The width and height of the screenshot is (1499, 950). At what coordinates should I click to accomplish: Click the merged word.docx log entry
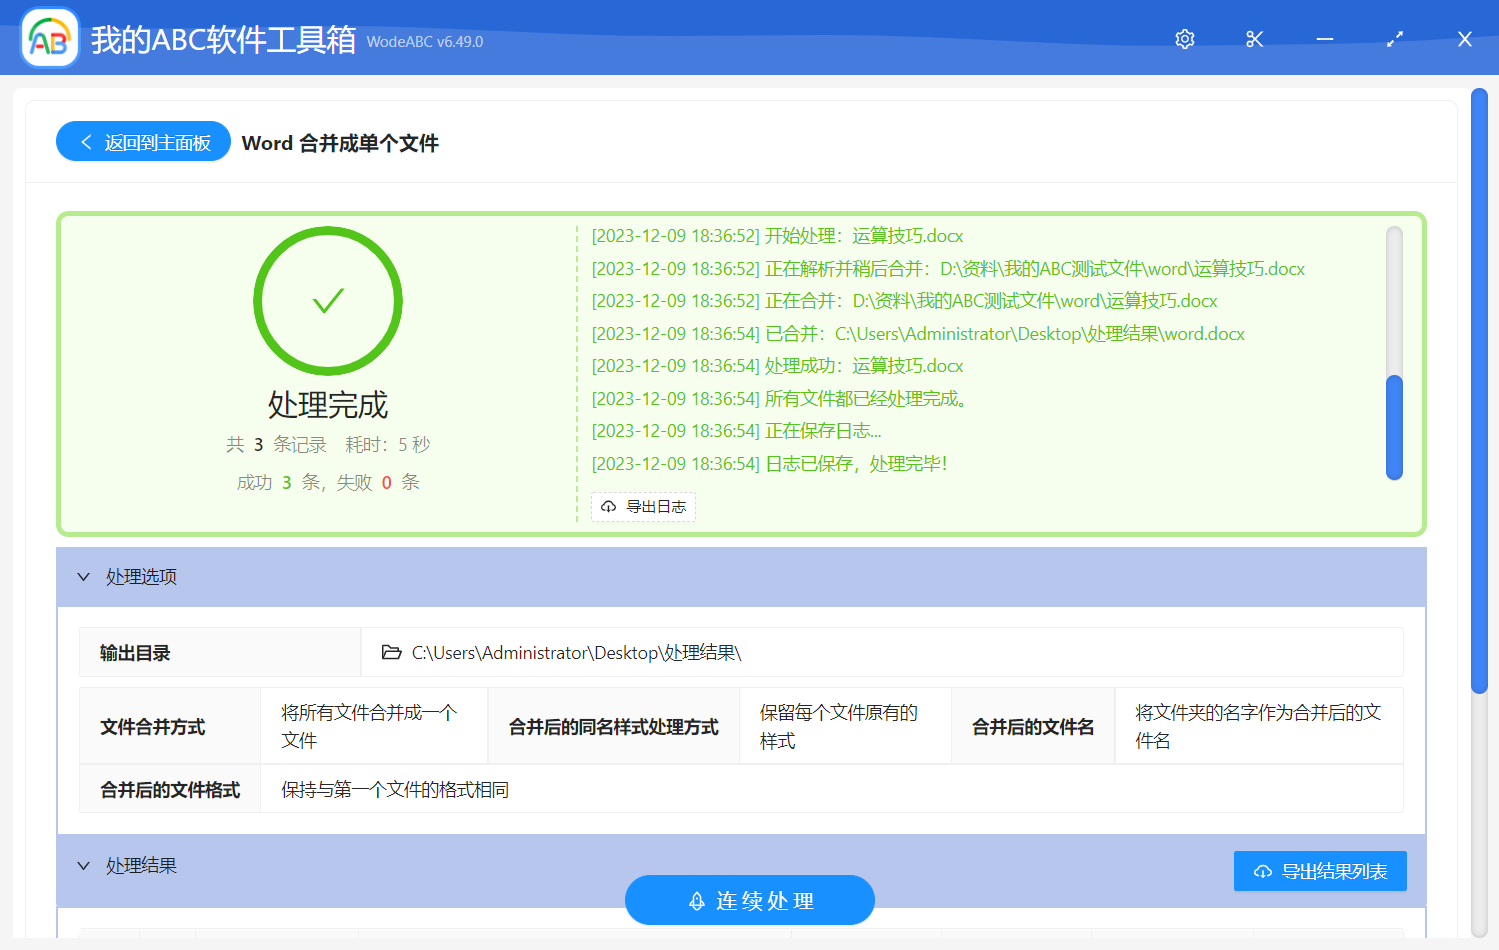click(917, 334)
